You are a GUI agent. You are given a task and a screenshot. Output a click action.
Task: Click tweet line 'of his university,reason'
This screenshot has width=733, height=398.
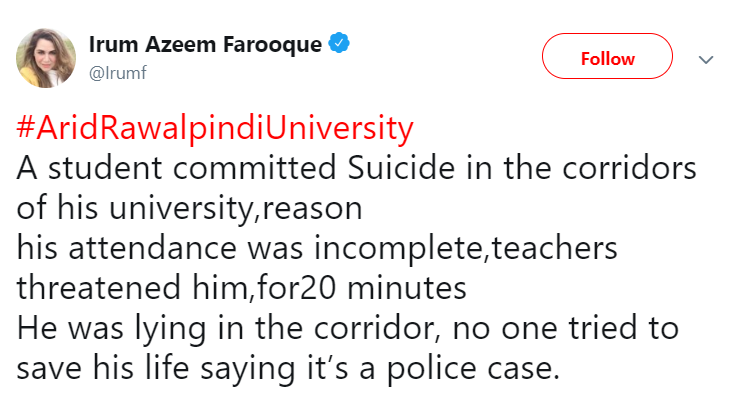190,208
